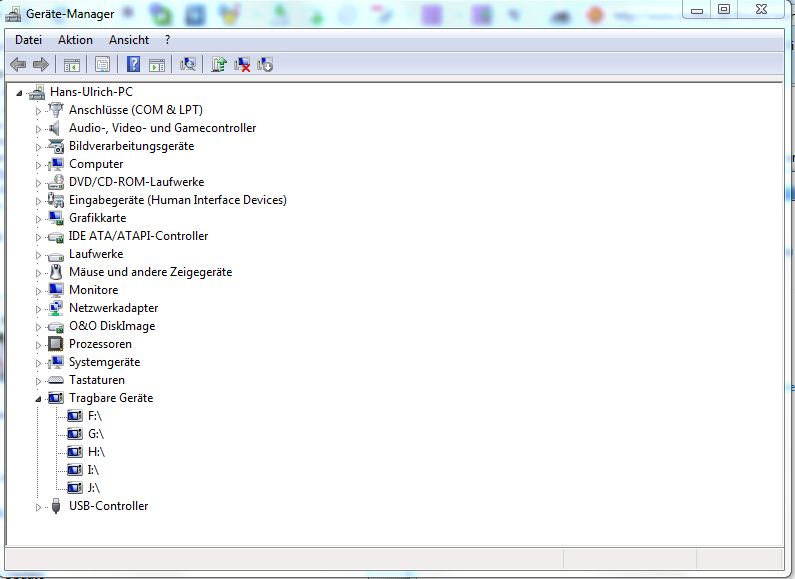Click the Mäuse mouse category icon
This screenshot has width=795, height=579.
point(56,272)
